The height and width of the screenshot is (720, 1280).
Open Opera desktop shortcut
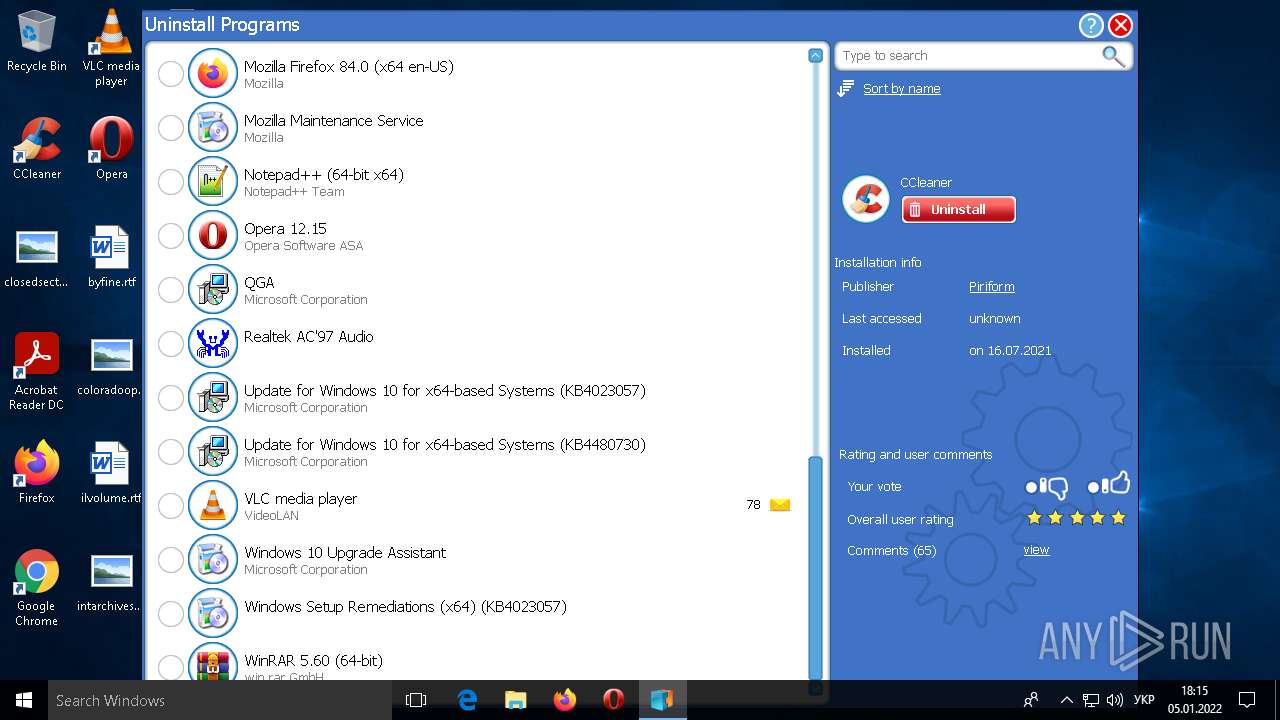coord(111,149)
